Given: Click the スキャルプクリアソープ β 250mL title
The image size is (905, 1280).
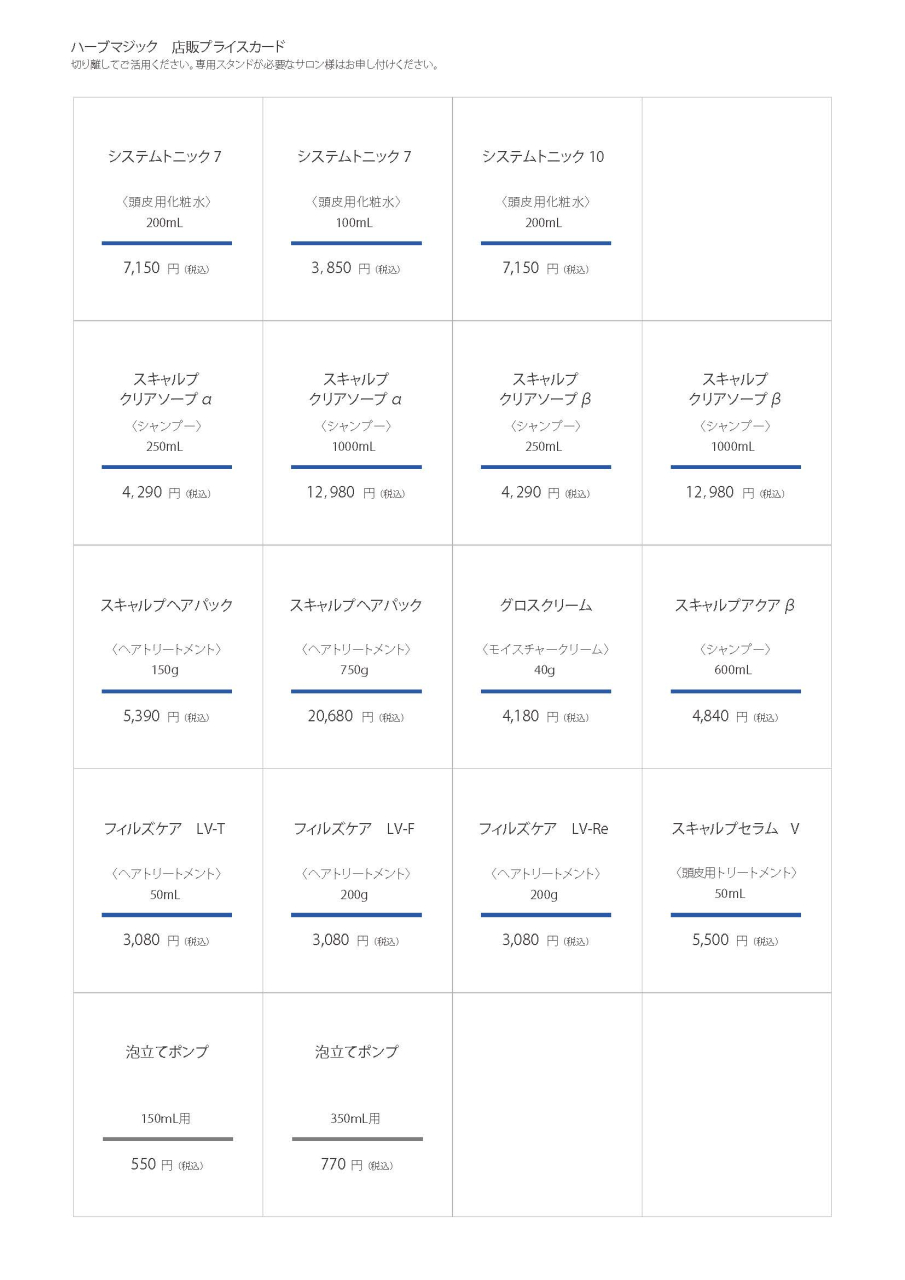Looking at the screenshot, I should [545, 389].
